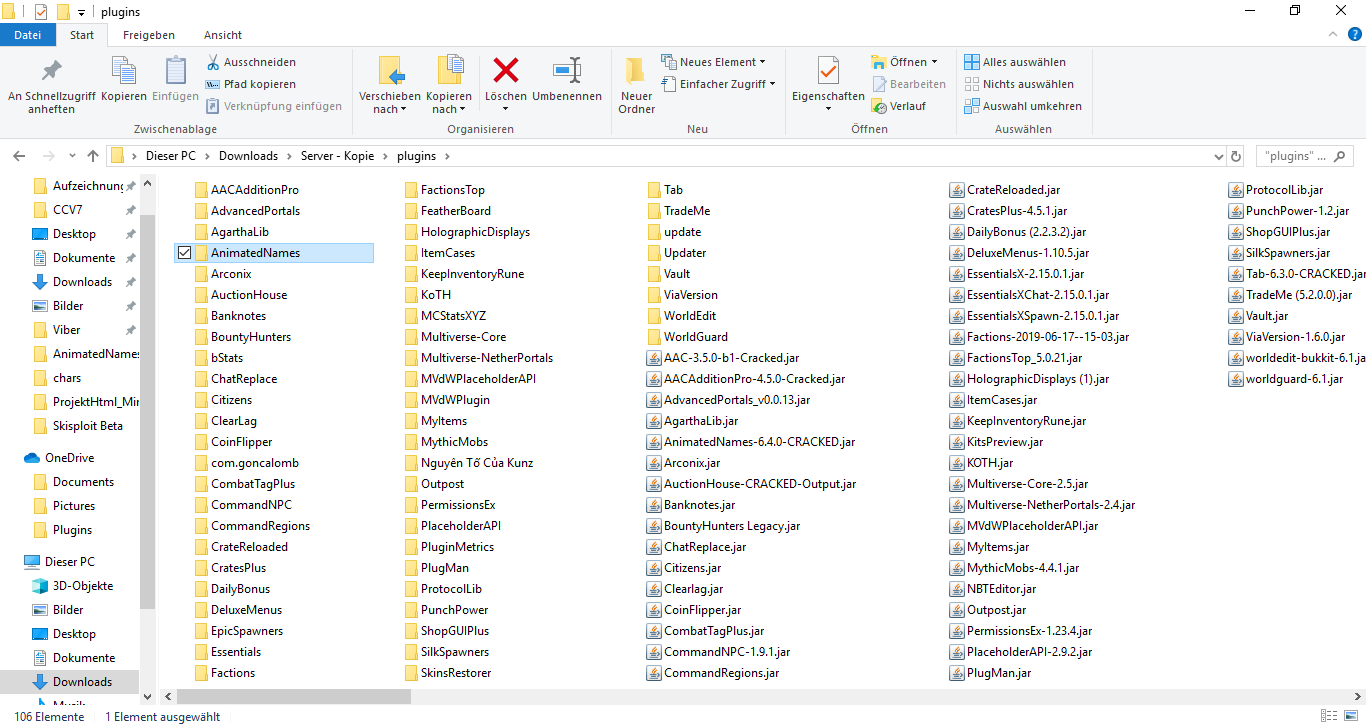
Task: Open recent locations dropdown beside forward arrow
Action: coord(71,157)
